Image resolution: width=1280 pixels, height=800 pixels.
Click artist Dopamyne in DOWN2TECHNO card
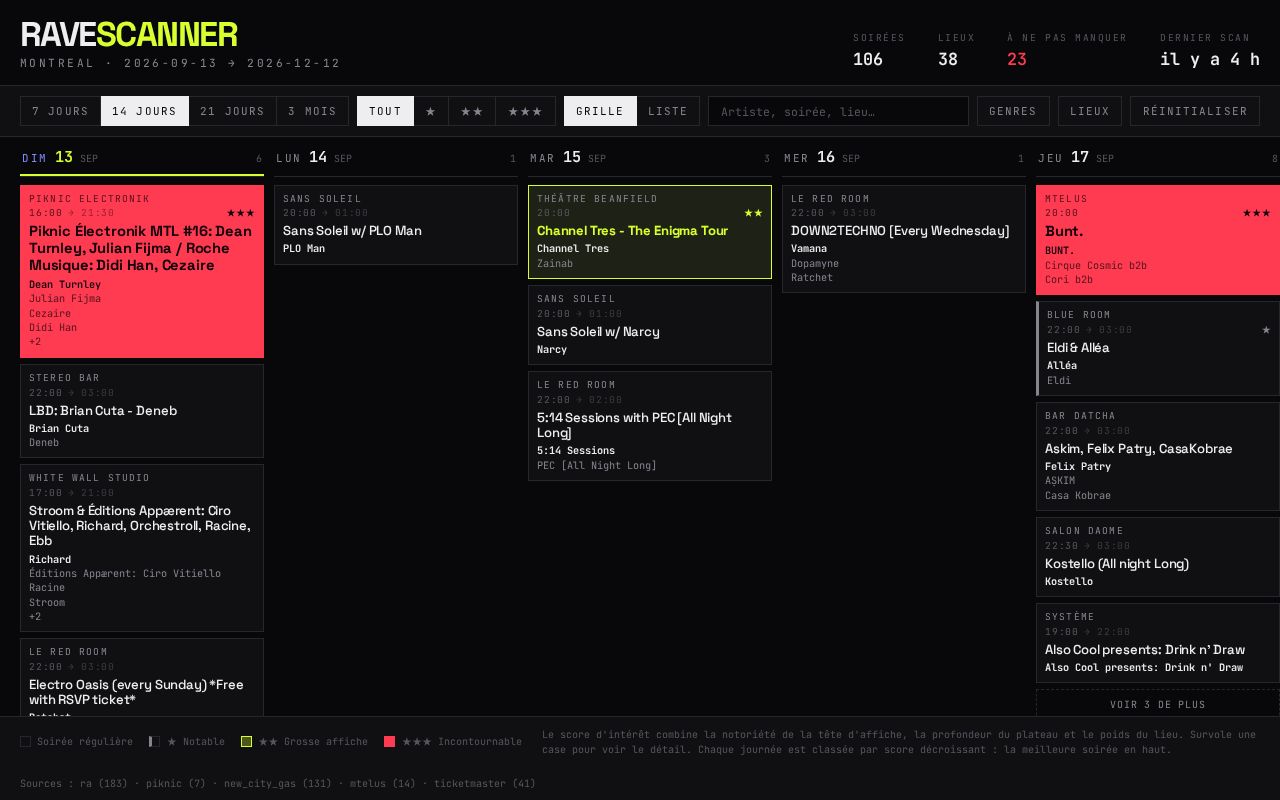[x=815, y=264]
